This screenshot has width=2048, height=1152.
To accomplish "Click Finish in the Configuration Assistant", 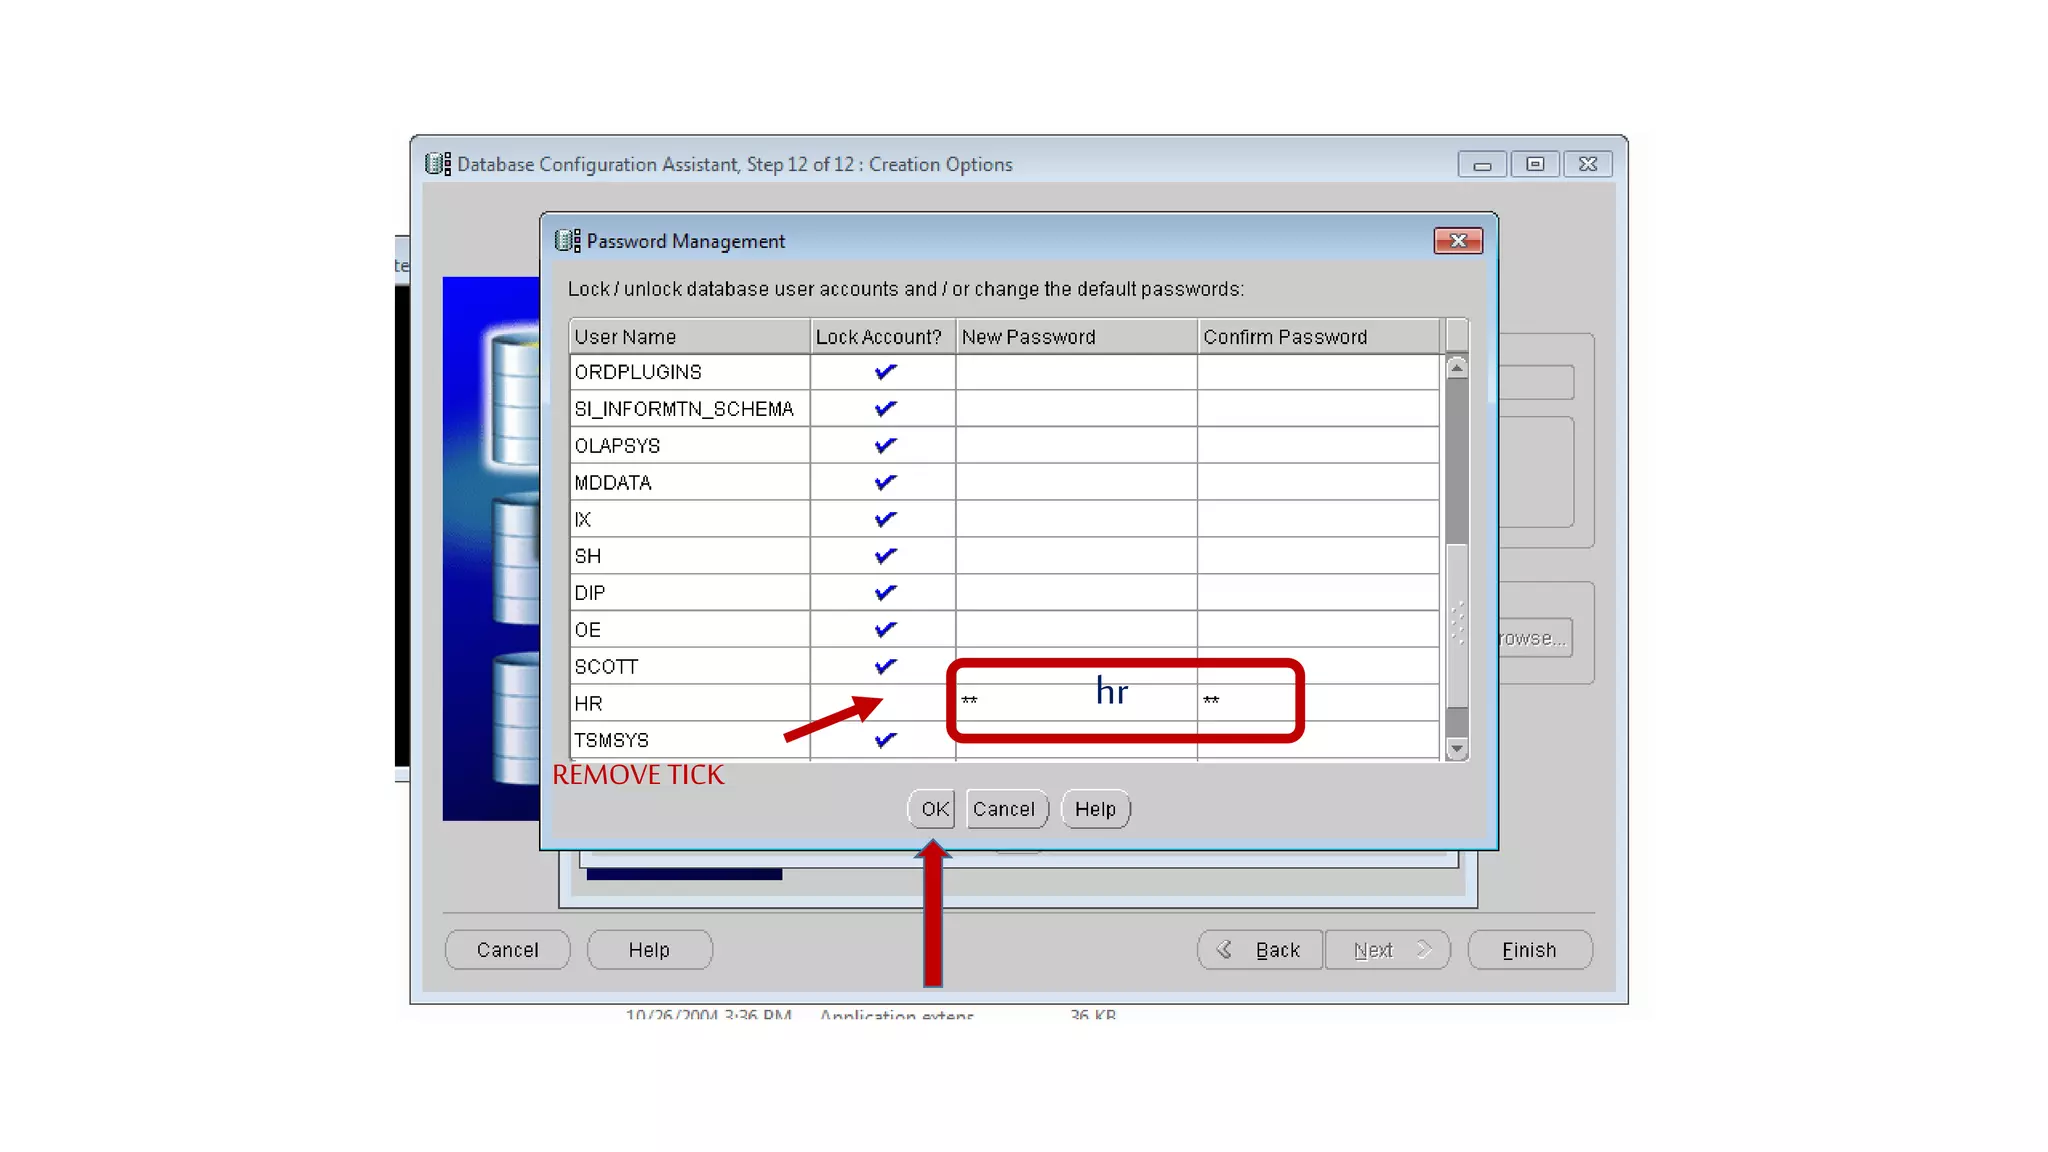I will coord(1529,950).
